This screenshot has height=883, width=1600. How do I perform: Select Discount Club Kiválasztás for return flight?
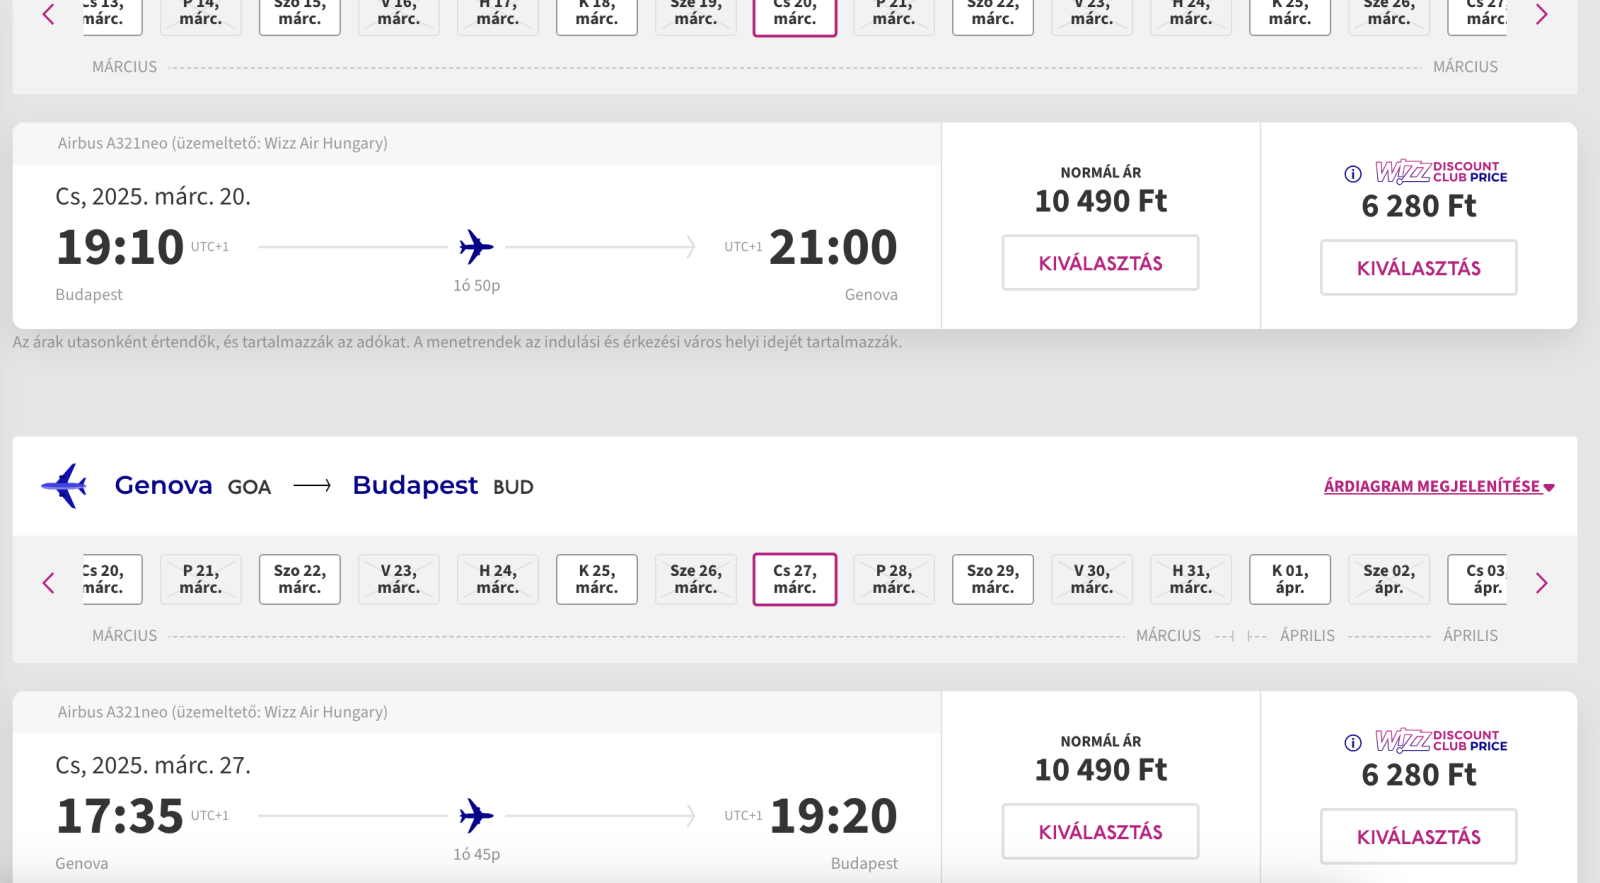coord(1418,837)
